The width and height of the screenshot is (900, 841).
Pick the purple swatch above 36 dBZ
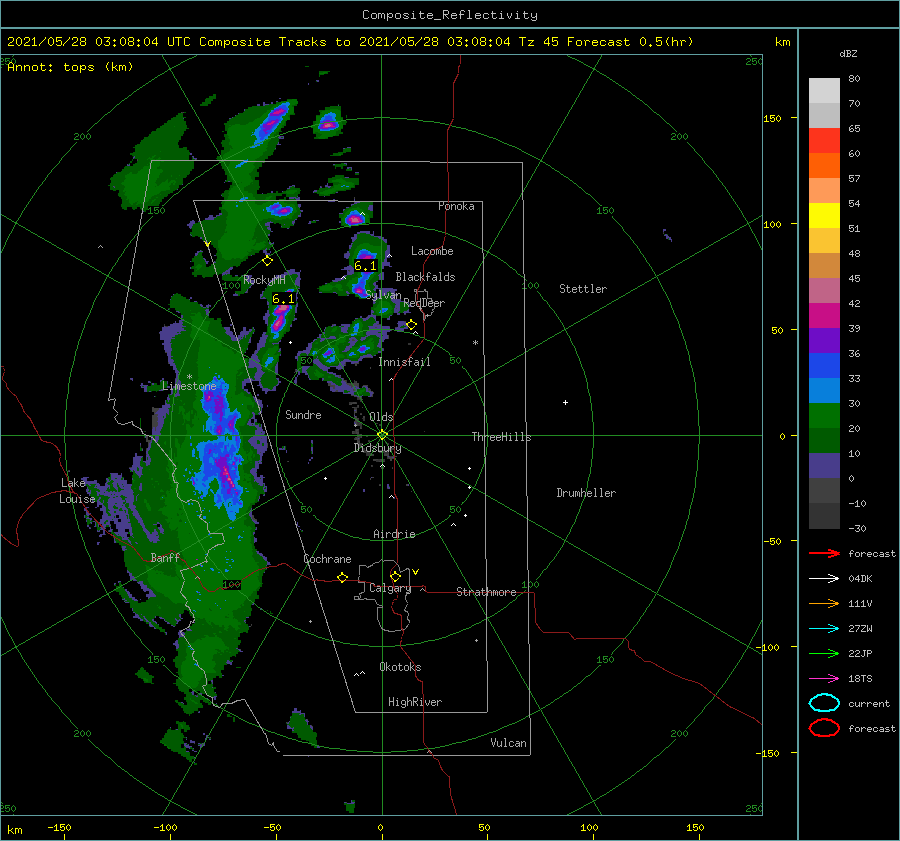pos(824,340)
